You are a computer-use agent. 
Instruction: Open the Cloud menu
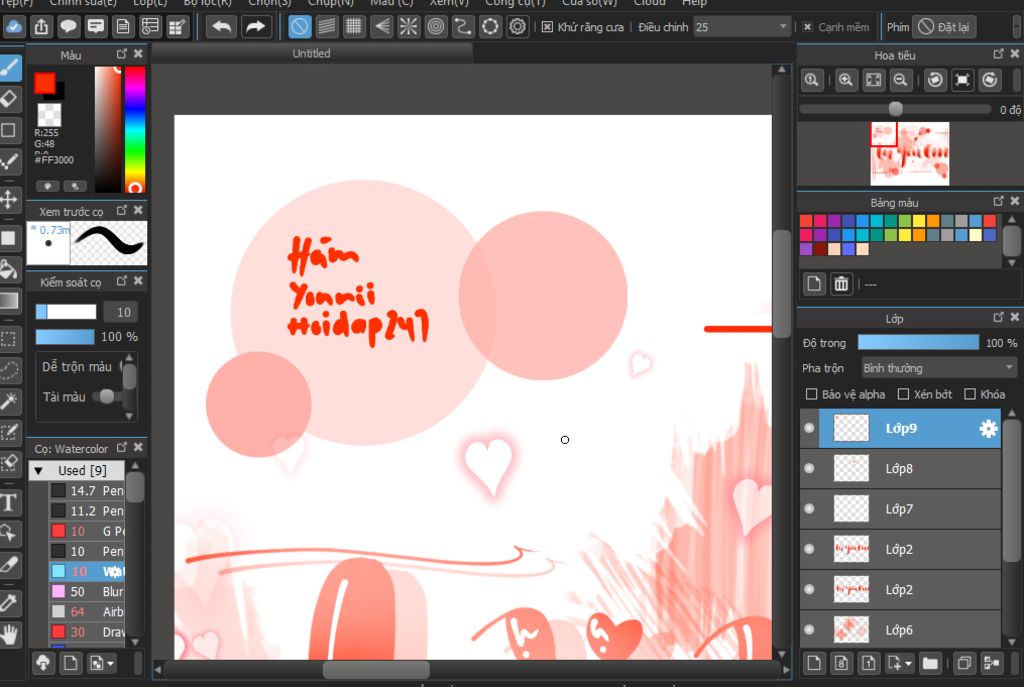tap(649, 3)
